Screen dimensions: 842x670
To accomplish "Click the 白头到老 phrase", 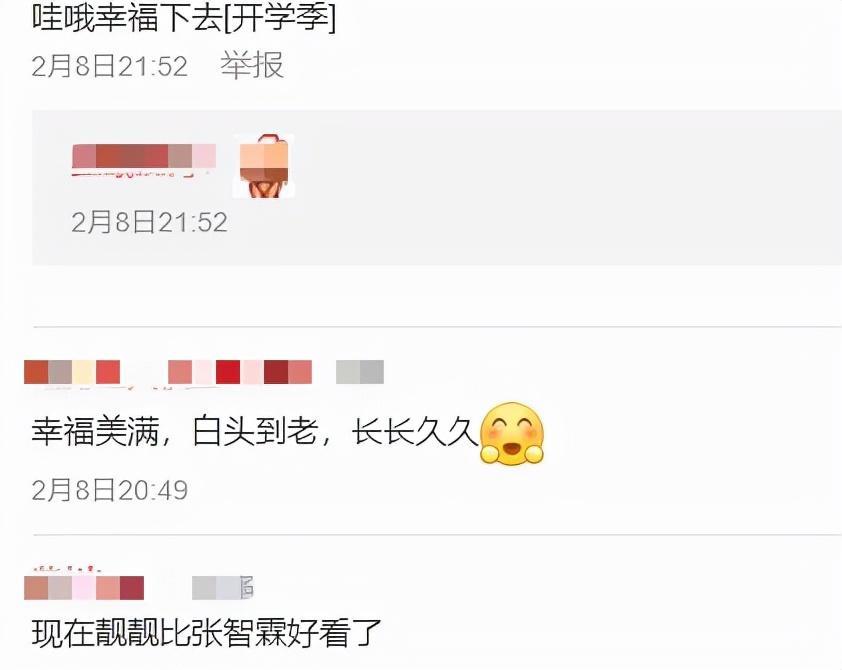I will point(255,432).
